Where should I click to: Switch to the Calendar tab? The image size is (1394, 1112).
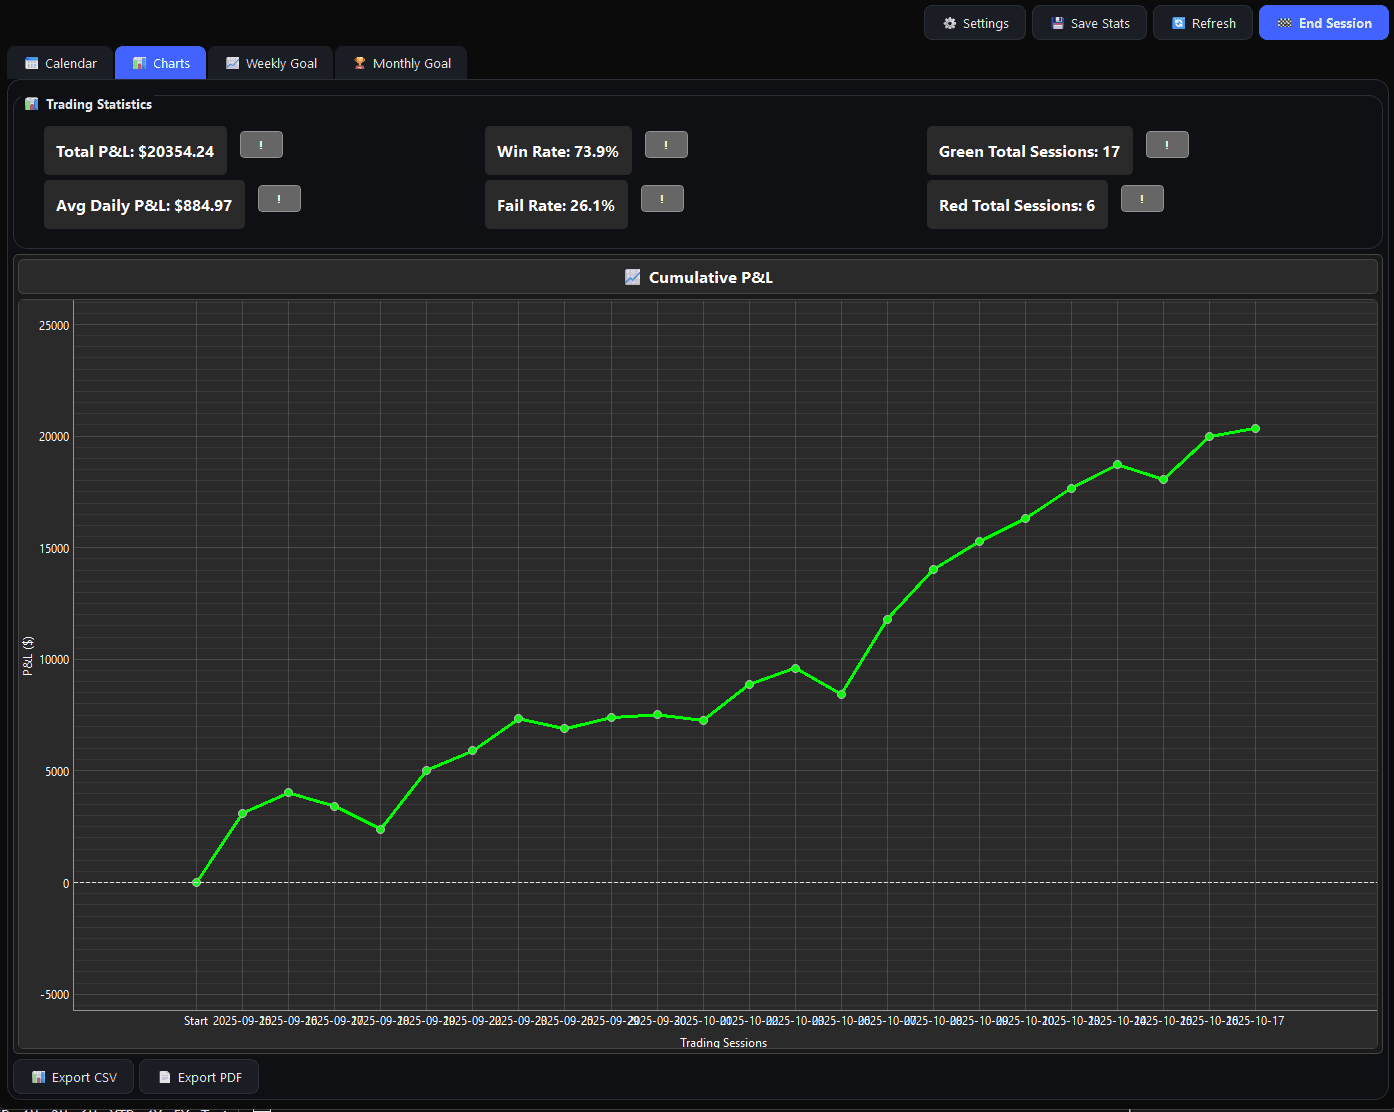[60, 63]
